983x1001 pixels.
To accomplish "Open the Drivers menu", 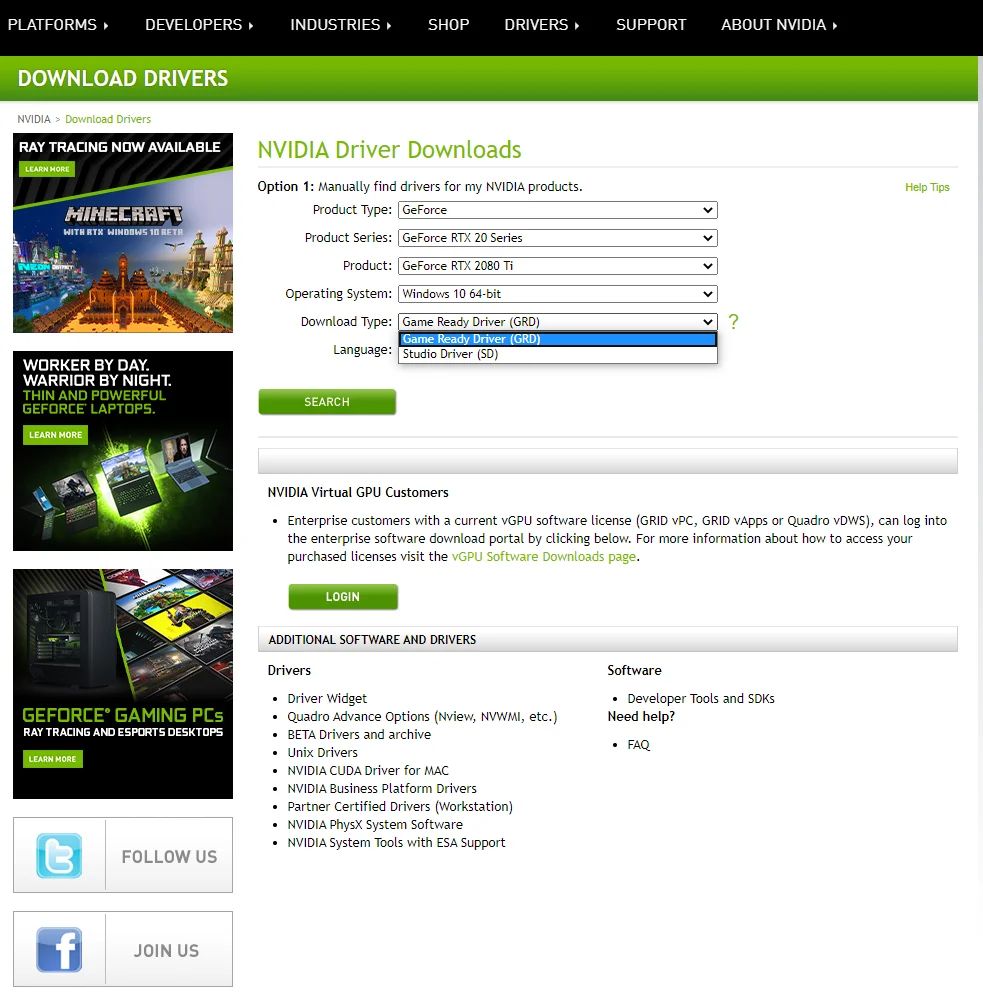I will [x=542, y=25].
